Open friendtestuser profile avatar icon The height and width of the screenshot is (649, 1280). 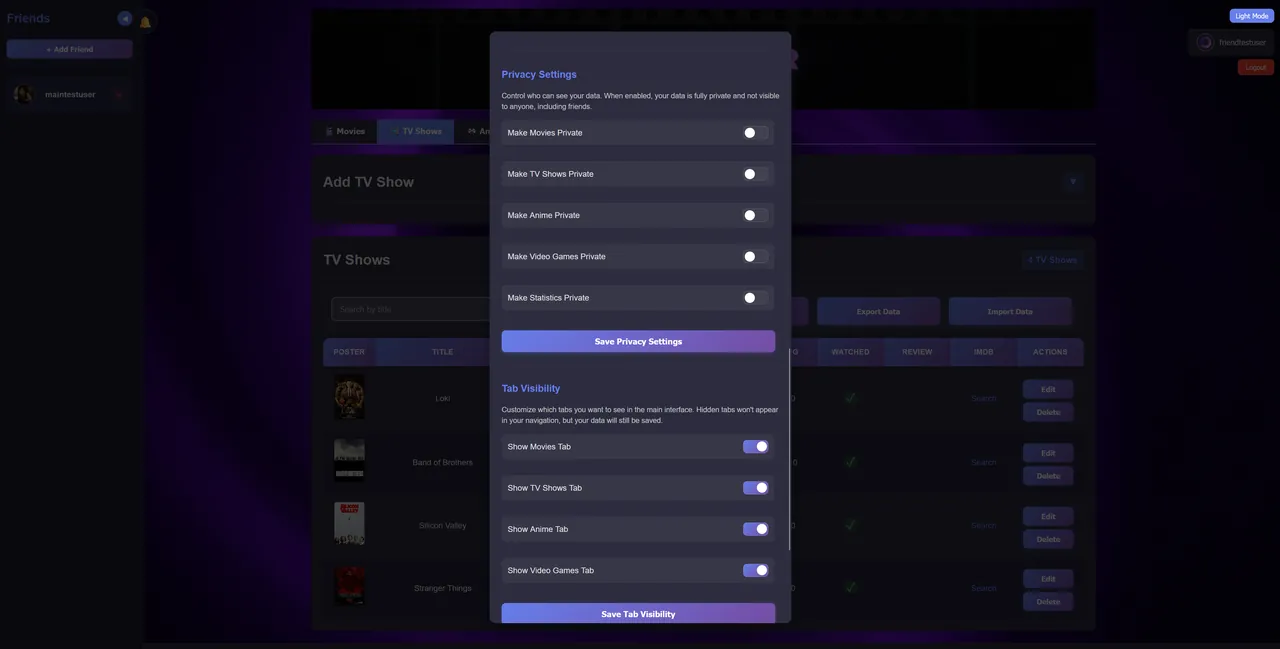(x=1205, y=42)
